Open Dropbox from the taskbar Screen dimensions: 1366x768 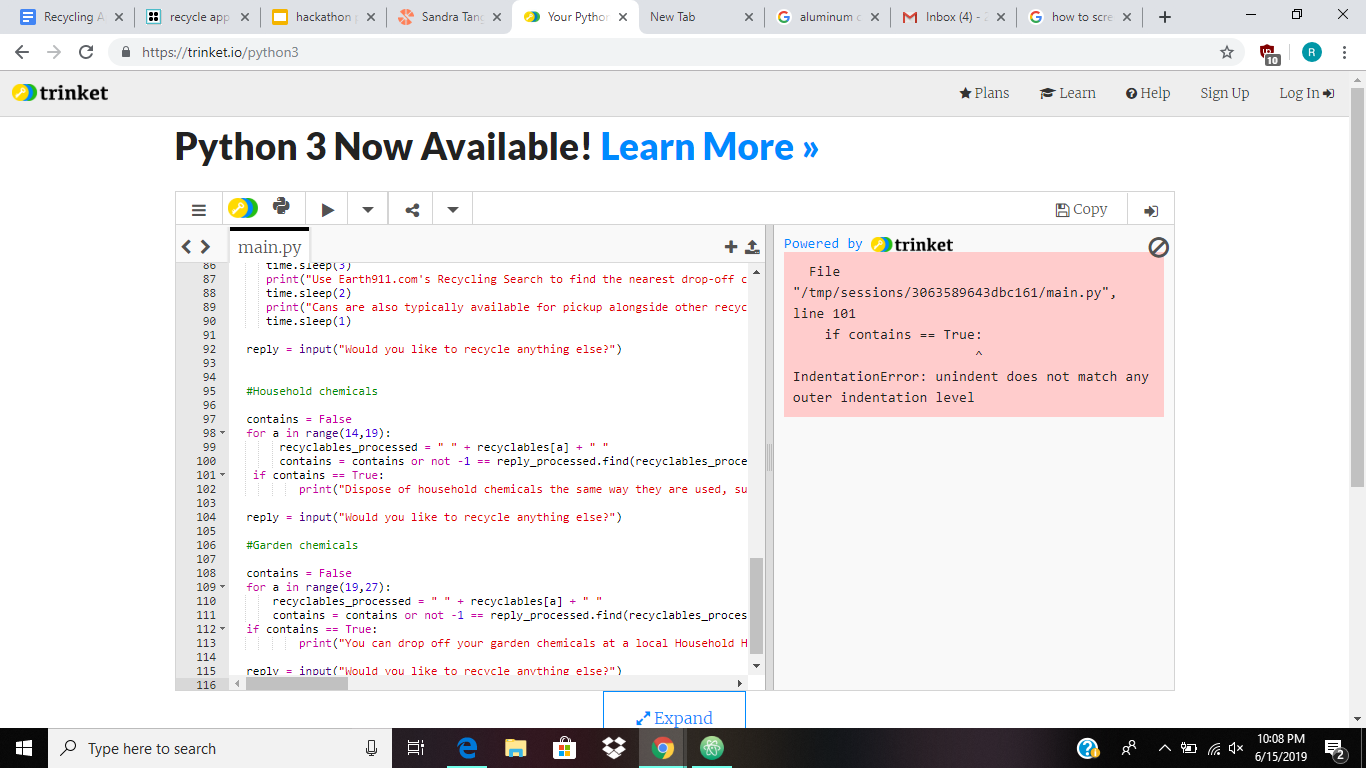614,748
